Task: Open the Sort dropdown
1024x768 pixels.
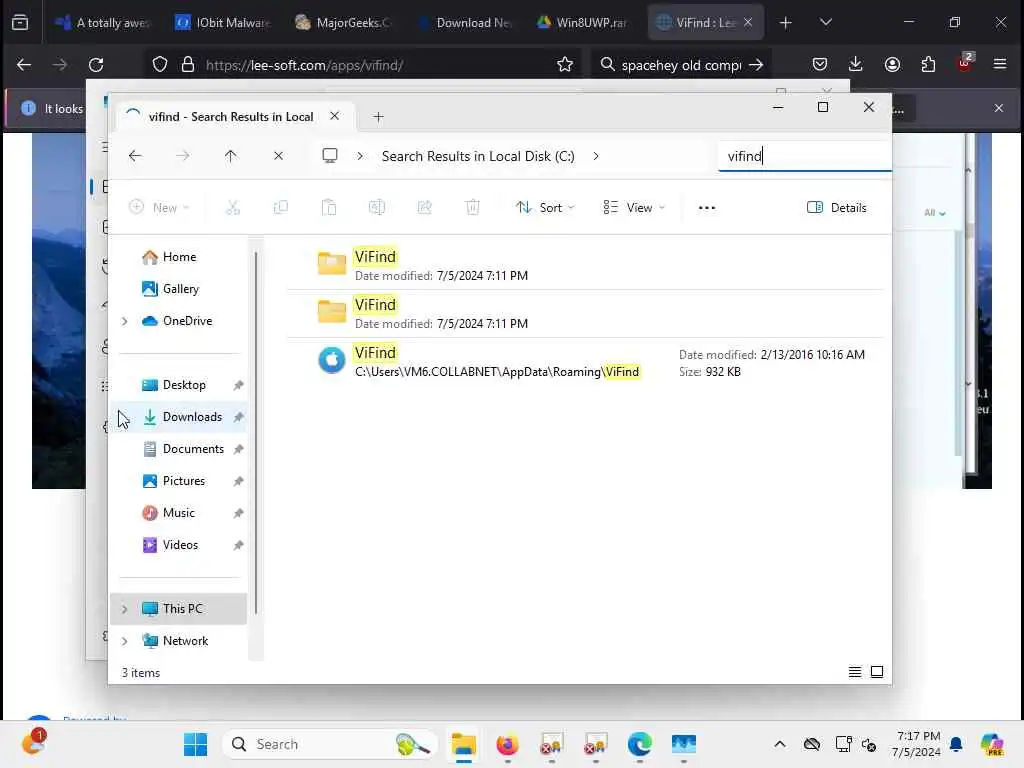Action: pyautogui.click(x=545, y=208)
